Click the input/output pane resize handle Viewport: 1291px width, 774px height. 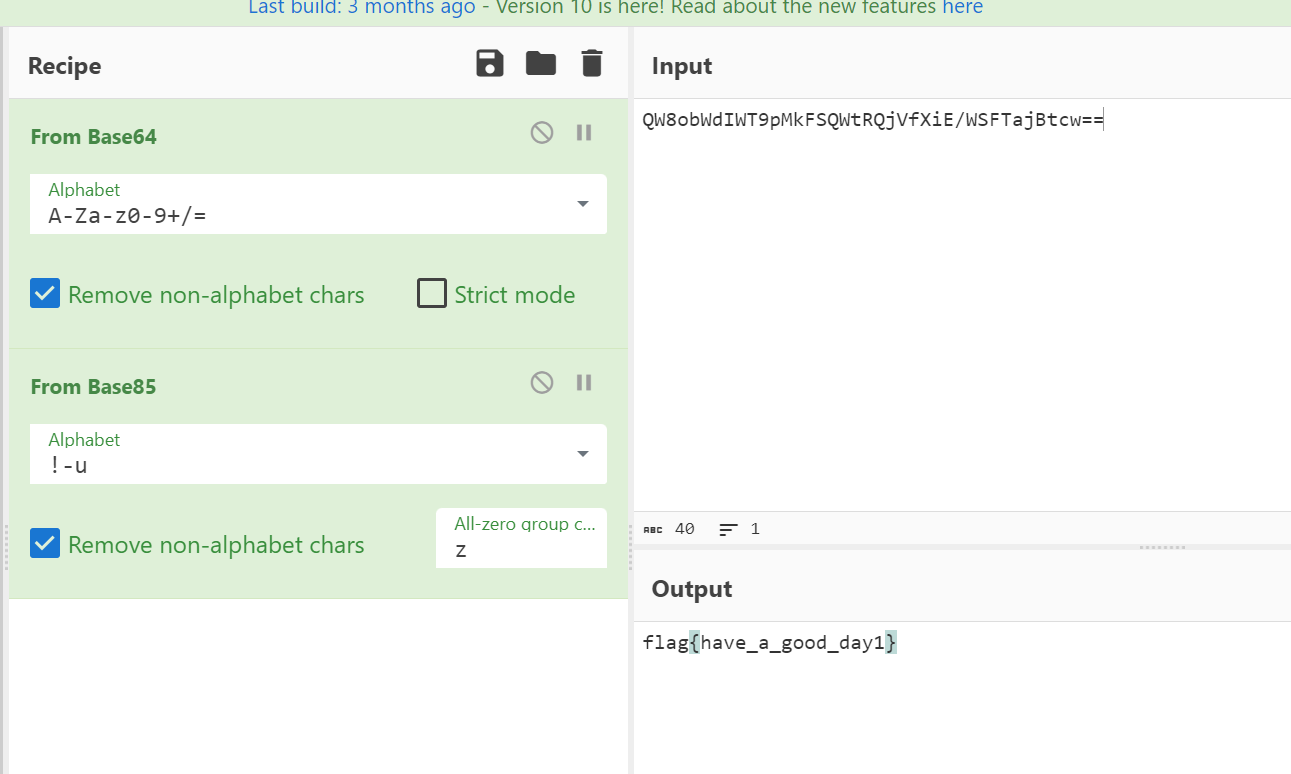tap(1162, 547)
